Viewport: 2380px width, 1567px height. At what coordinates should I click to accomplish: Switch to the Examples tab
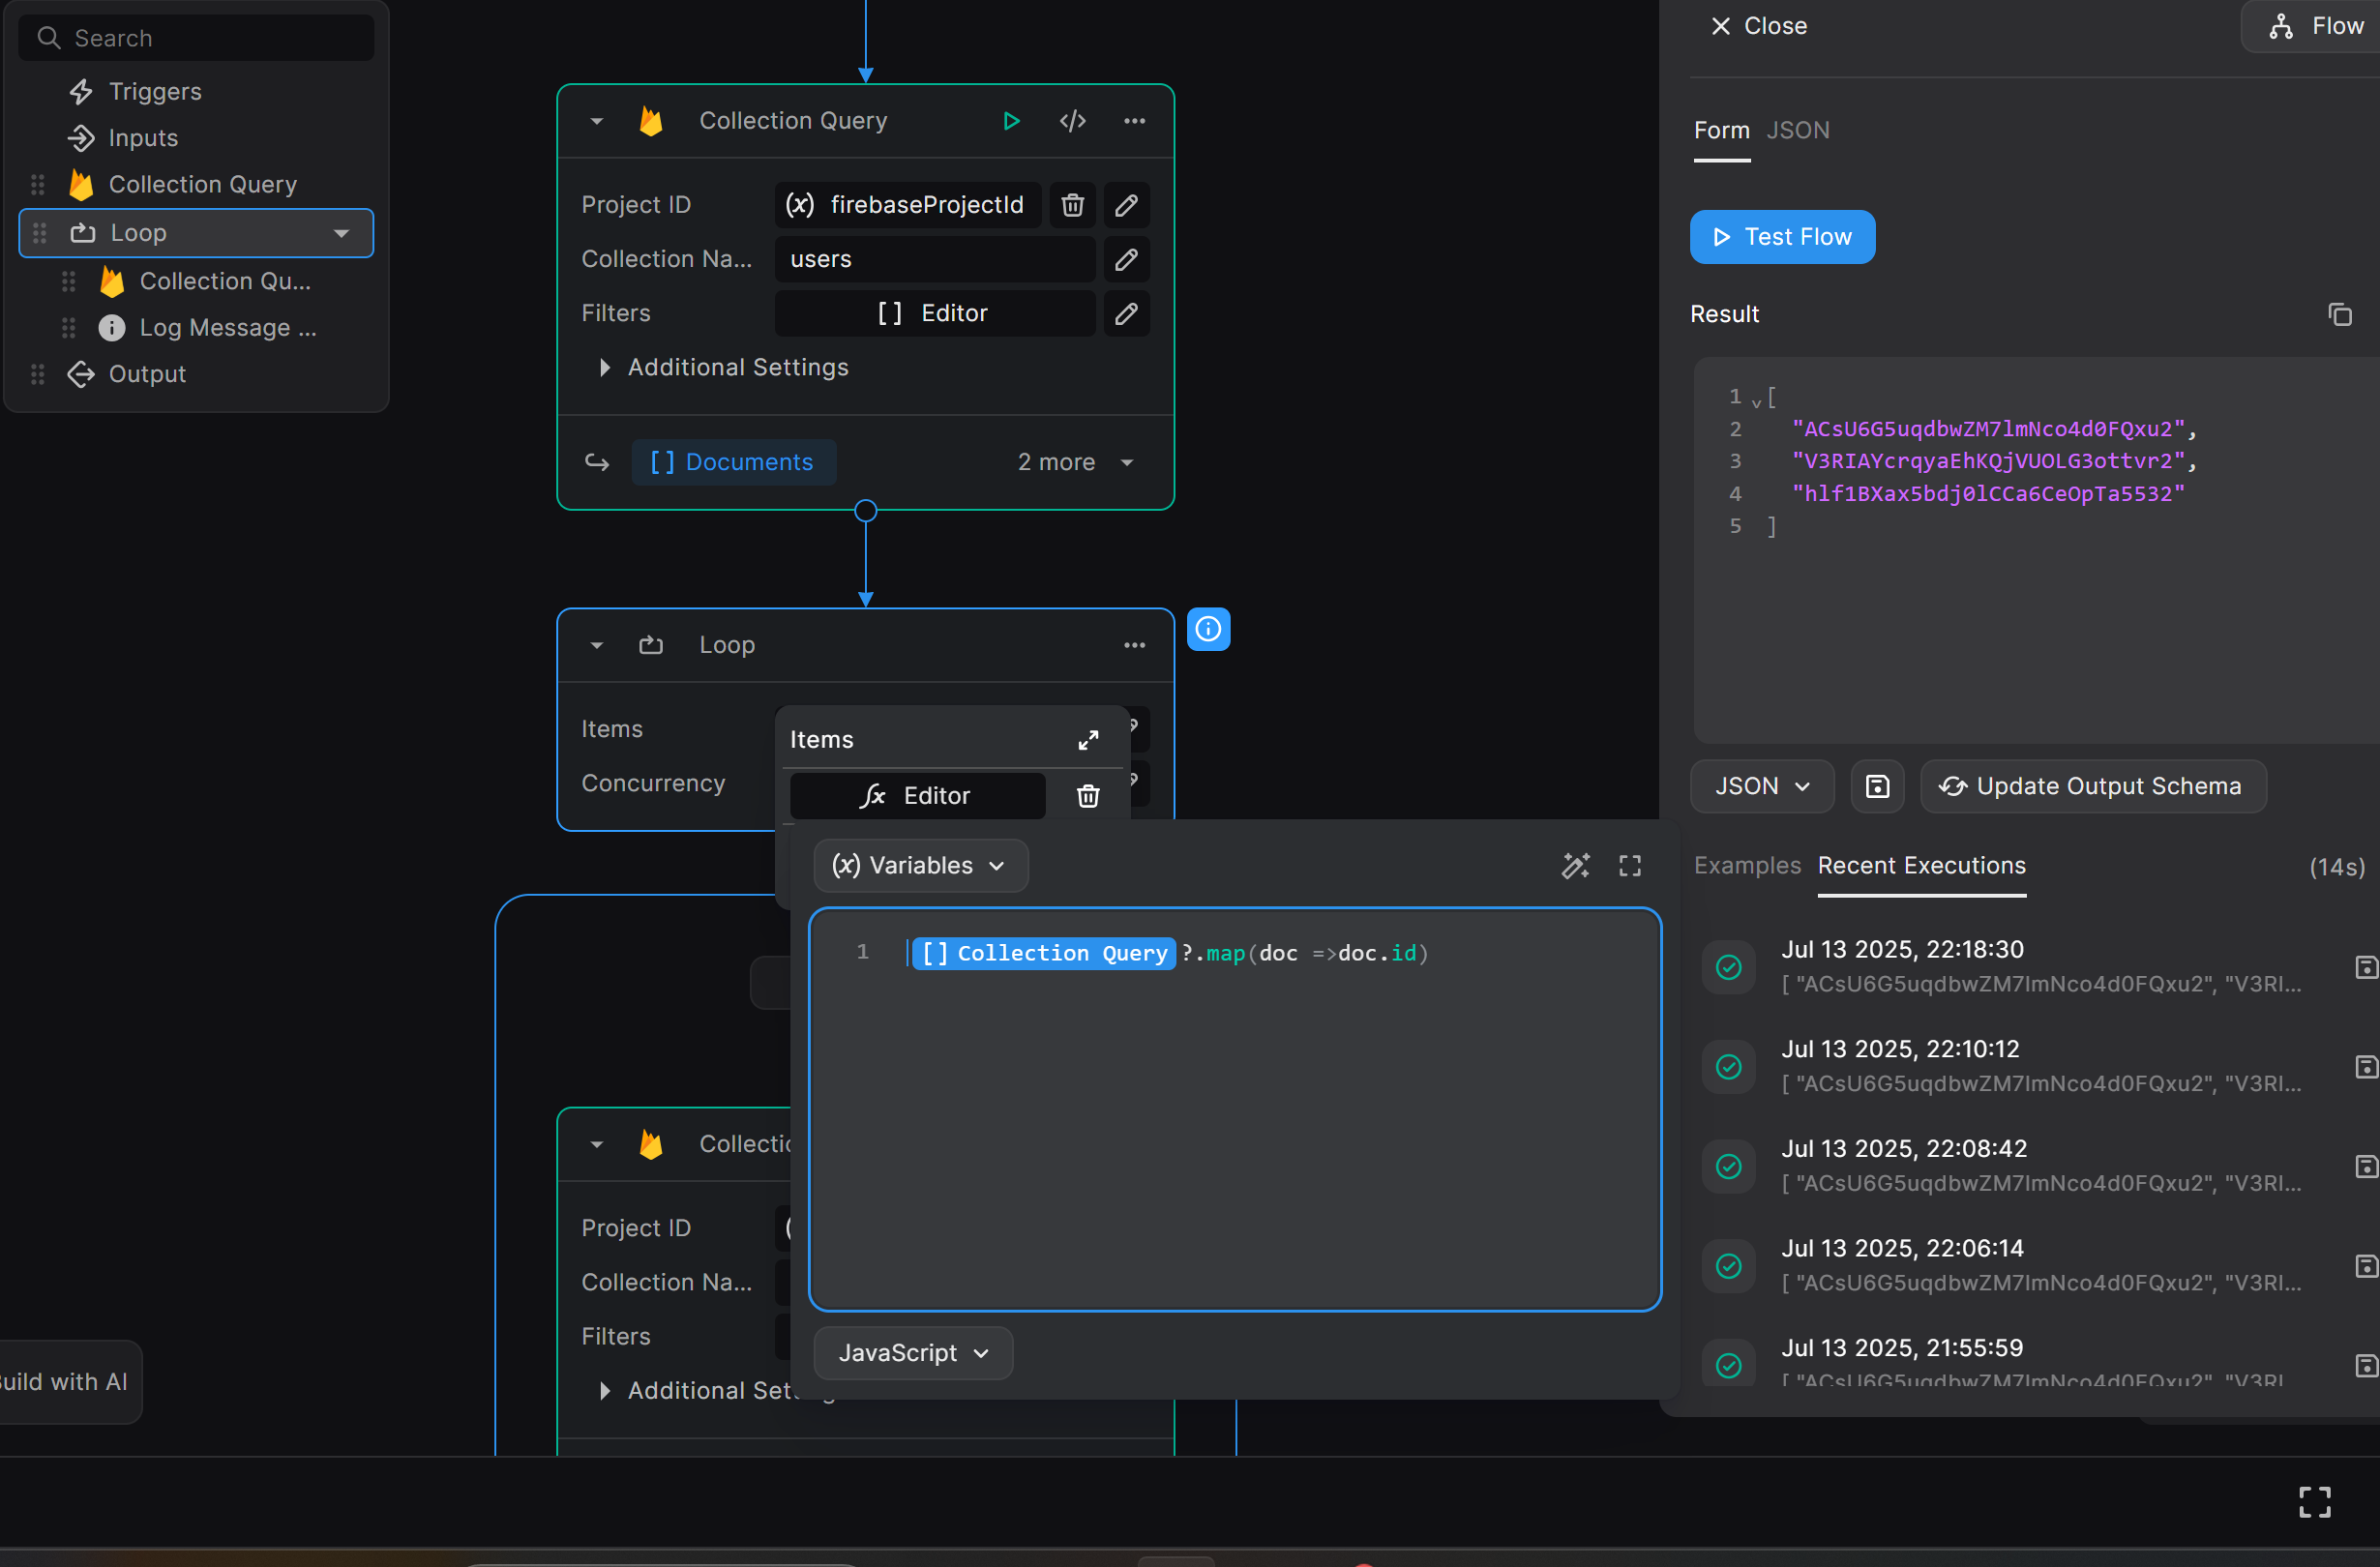tap(1746, 866)
